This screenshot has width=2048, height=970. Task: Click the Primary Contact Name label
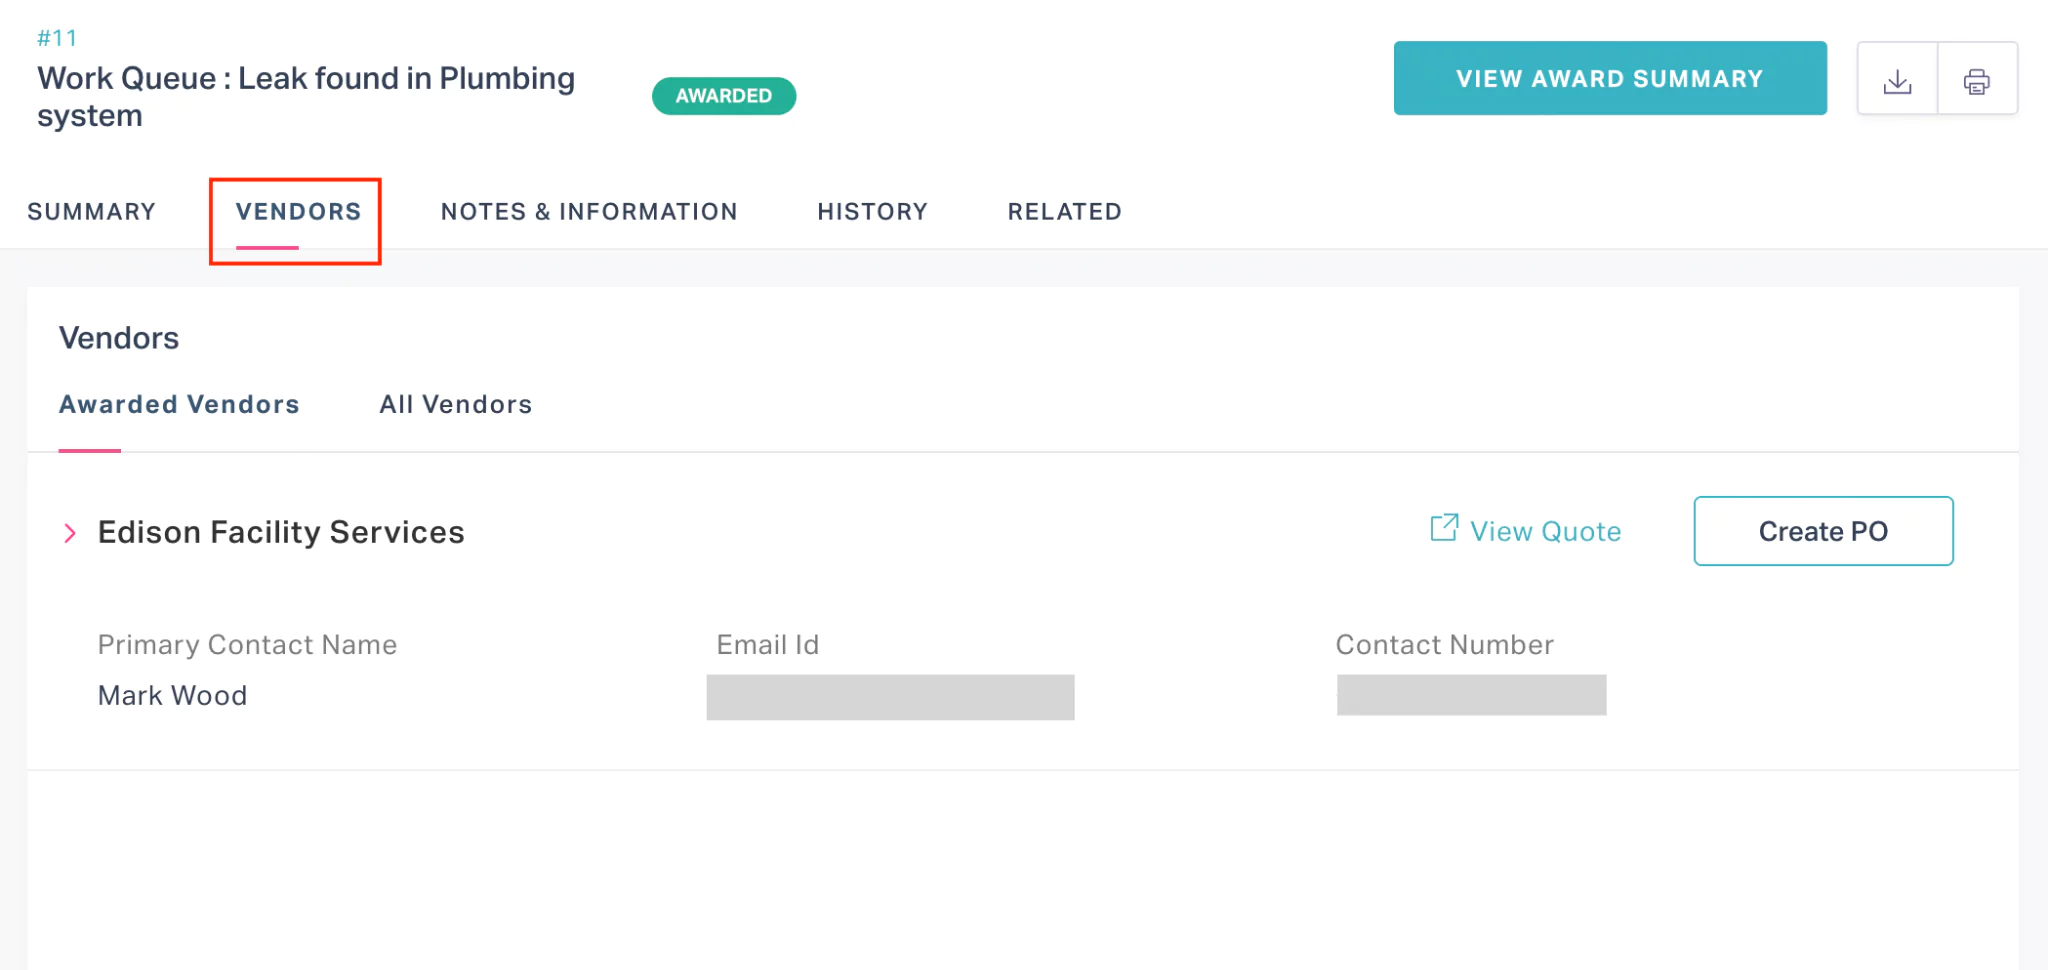[247, 645]
